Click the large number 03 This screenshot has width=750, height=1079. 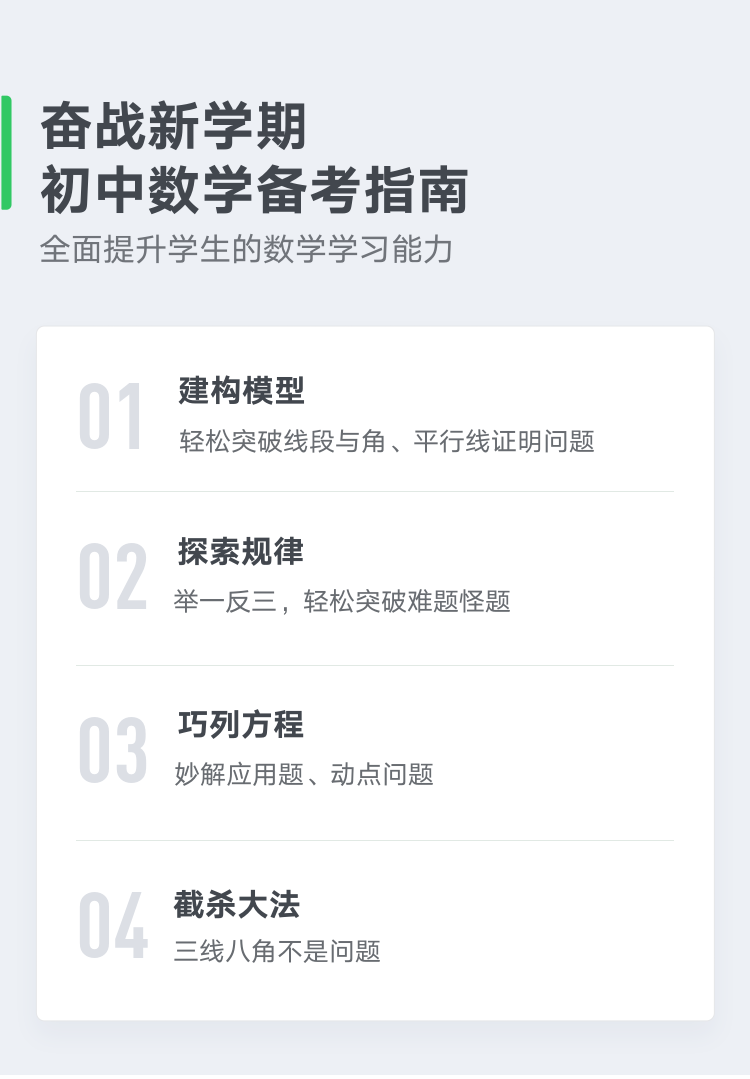coord(113,750)
